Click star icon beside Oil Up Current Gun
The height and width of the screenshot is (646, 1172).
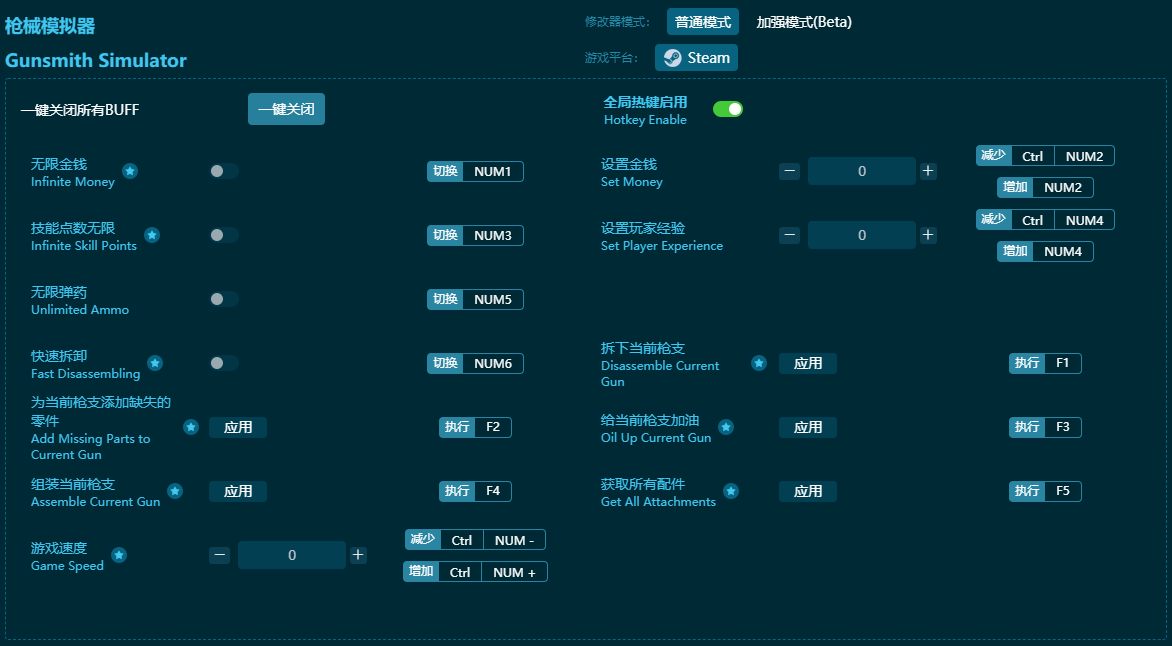(x=726, y=427)
